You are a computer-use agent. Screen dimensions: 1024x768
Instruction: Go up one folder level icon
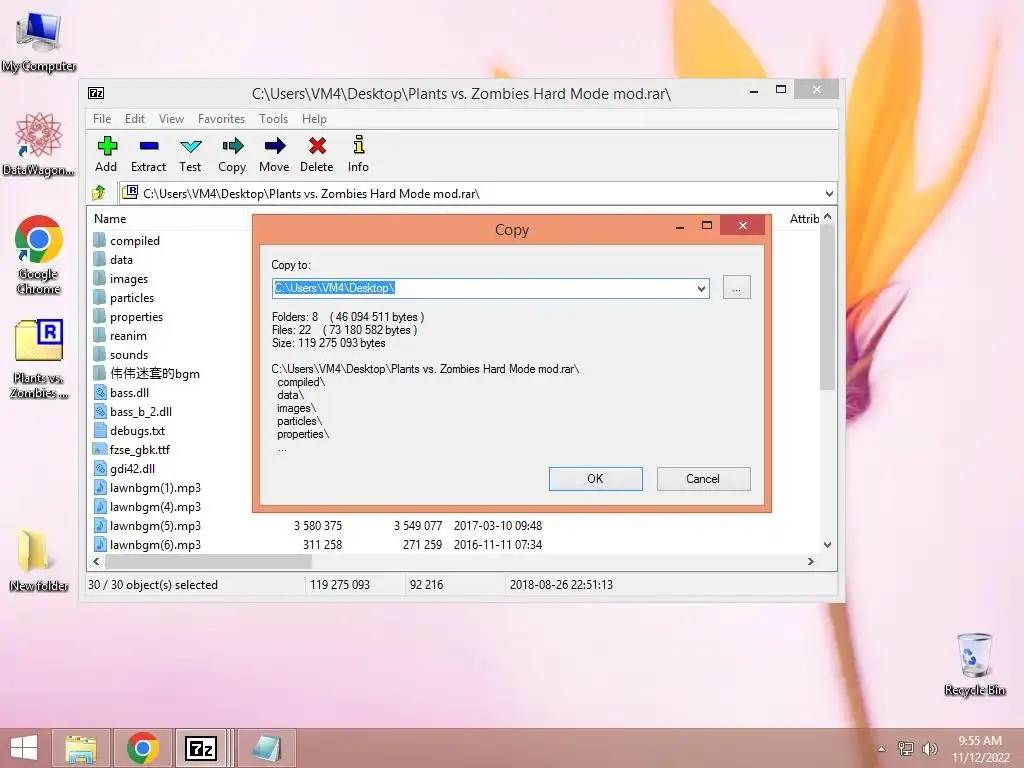[x=99, y=193]
